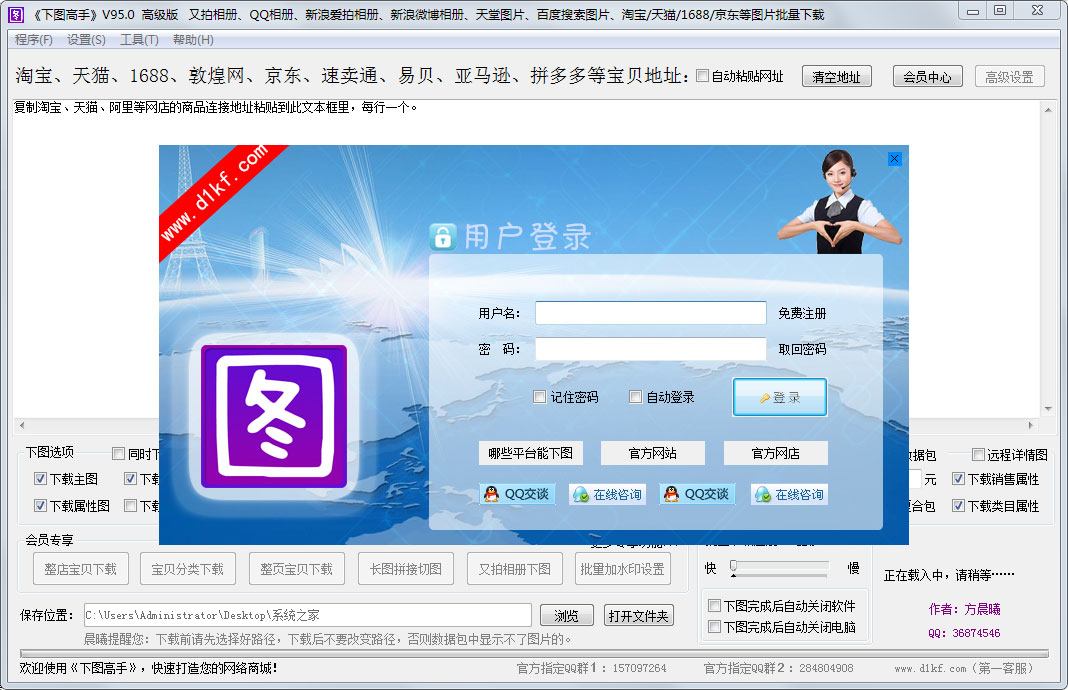
Task: Click the 登录 login button
Action: point(779,397)
